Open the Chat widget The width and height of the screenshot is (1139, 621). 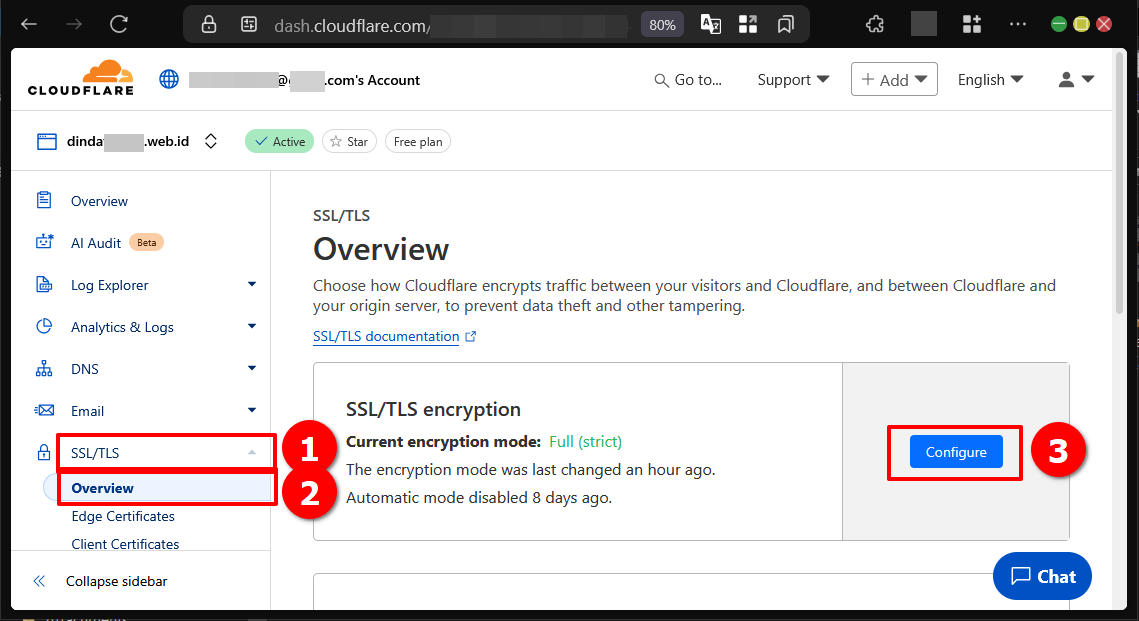(x=1042, y=576)
